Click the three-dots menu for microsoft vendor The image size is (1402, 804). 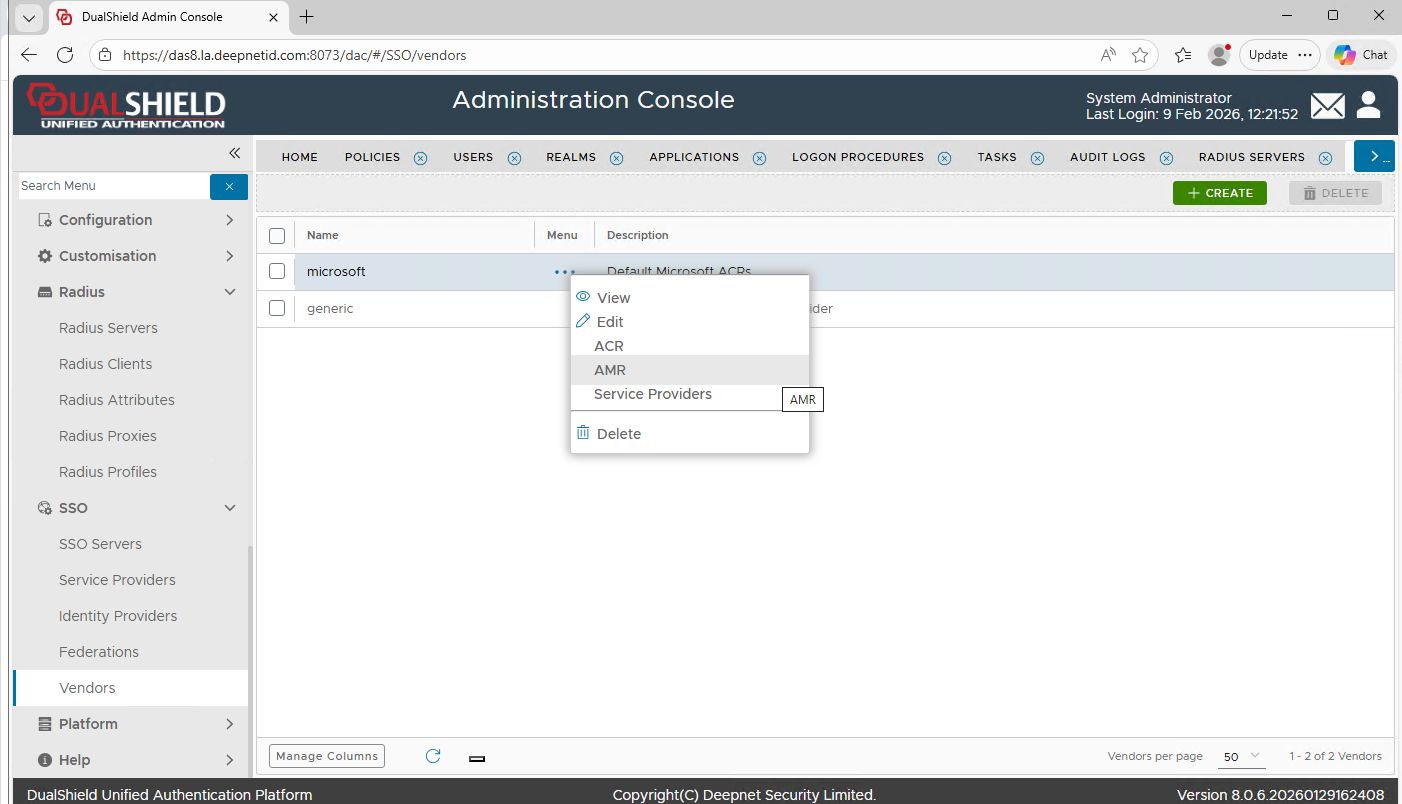(564, 272)
